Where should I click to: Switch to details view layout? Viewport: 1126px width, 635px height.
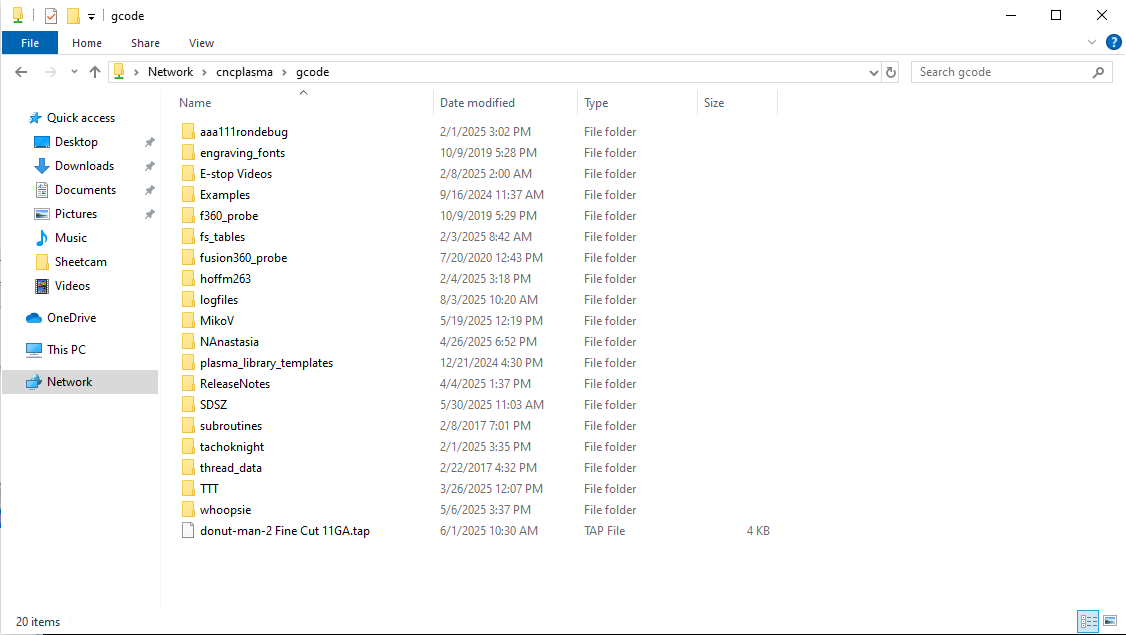pos(1088,621)
